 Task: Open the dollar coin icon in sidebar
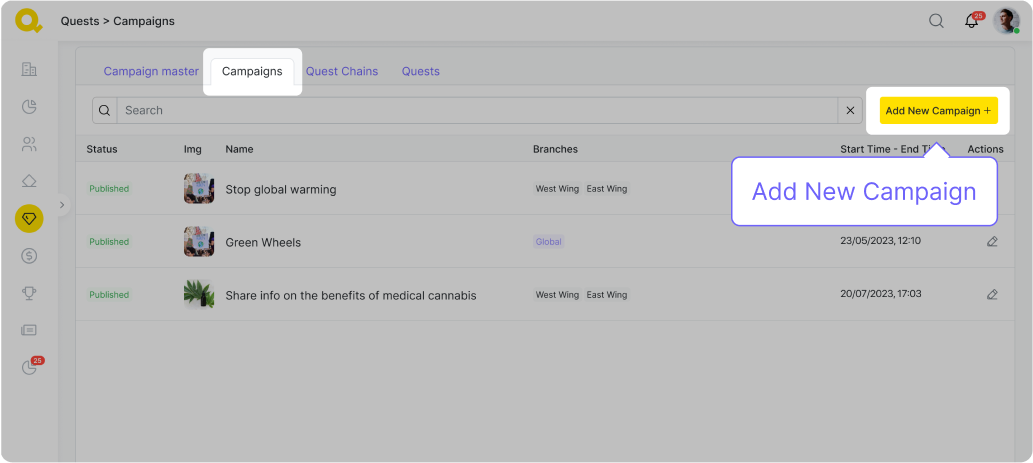click(x=29, y=255)
